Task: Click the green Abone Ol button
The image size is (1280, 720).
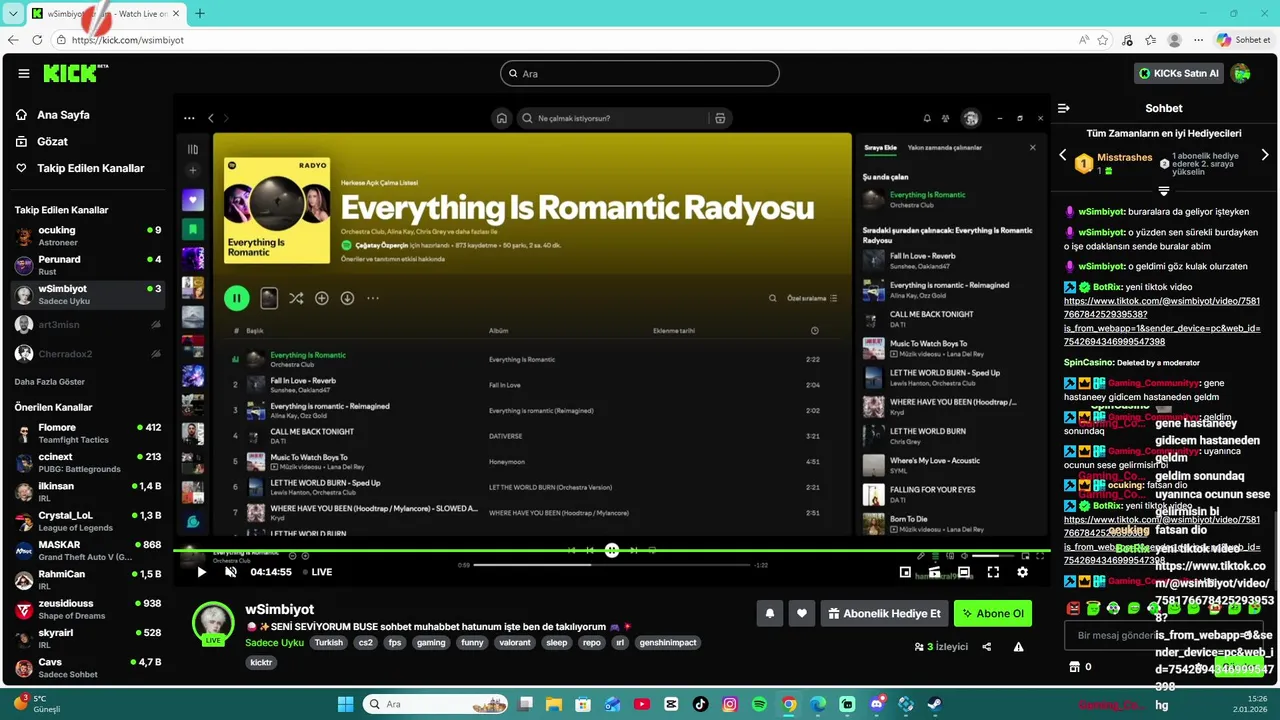Action: 993,613
